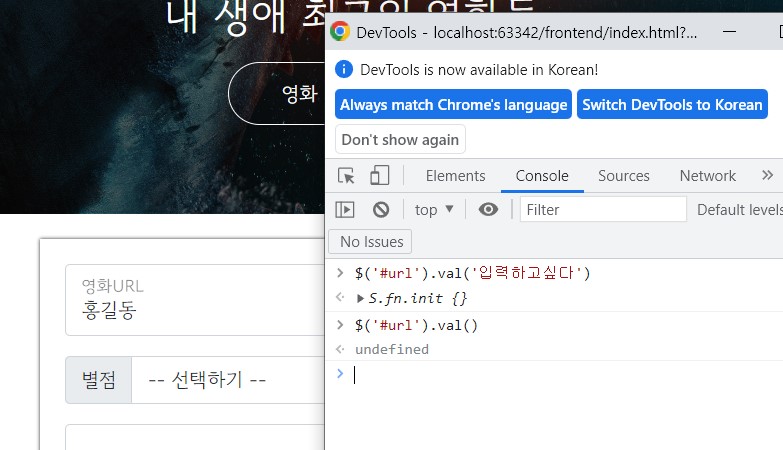Switch to the Elements tab

tap(455, 176)
